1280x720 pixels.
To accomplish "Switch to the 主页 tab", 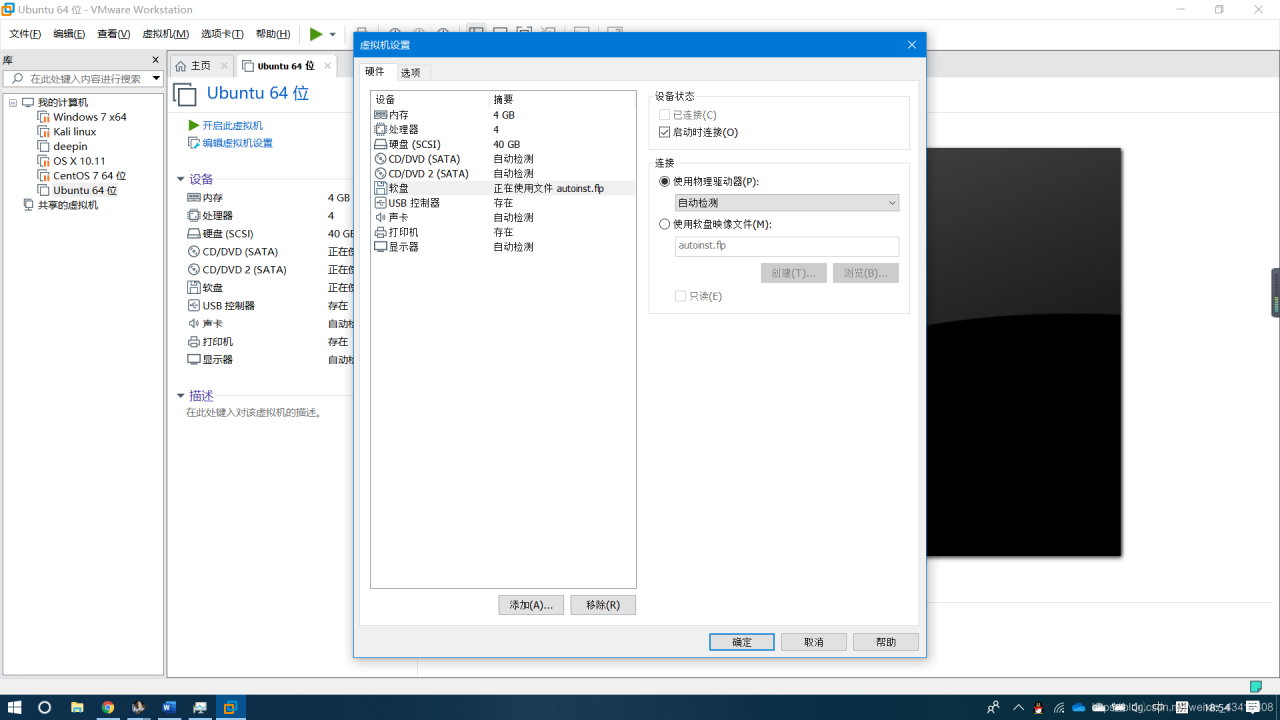I will click(x=200, y=66).
